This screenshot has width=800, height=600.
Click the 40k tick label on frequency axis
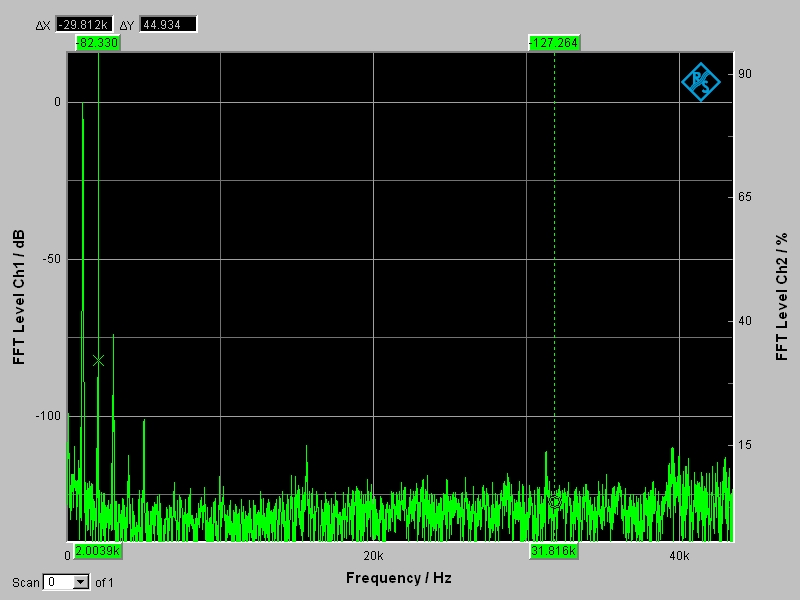[679, 555]
